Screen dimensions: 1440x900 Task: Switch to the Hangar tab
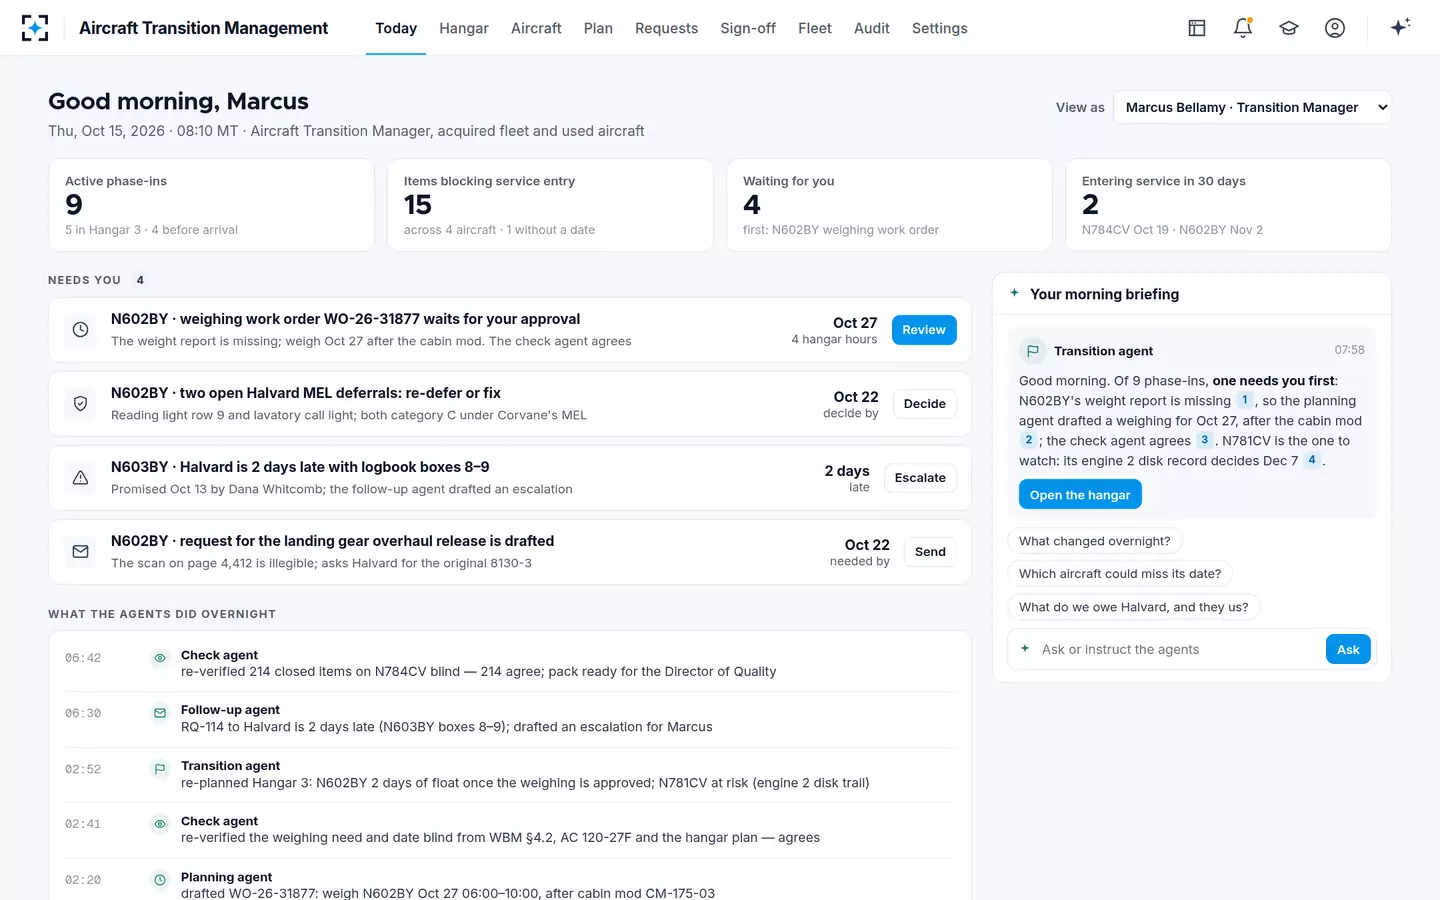[x=464, y=28]
